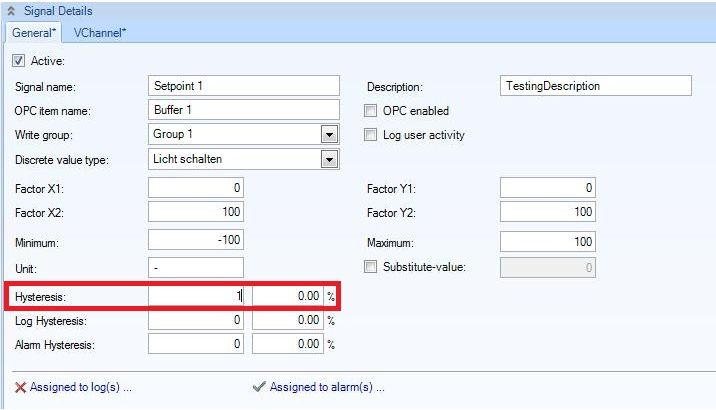Image resolution: width=716 pixels, height=410 pixels.
Task: Open the Write group dropdown arrow
Action: tap(329, 135)
